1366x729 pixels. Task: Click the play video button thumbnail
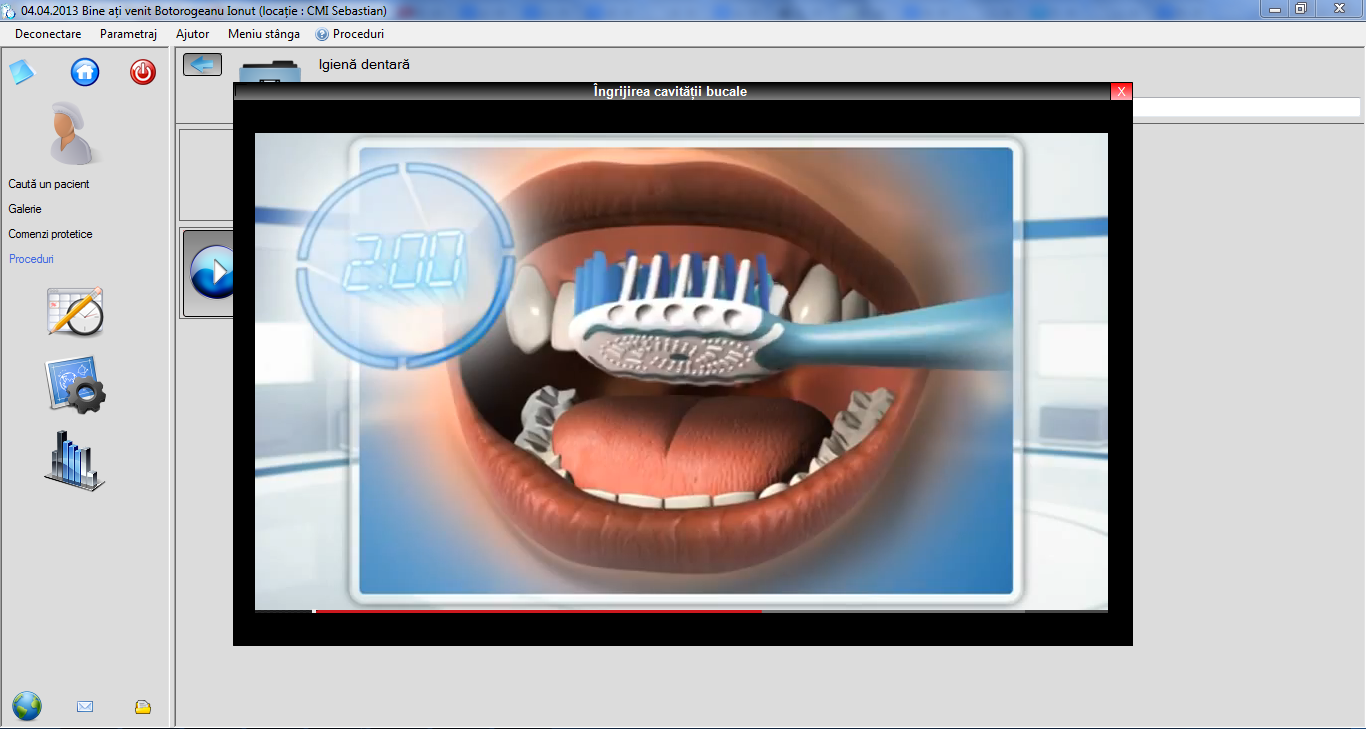click(x=210, y=272)
